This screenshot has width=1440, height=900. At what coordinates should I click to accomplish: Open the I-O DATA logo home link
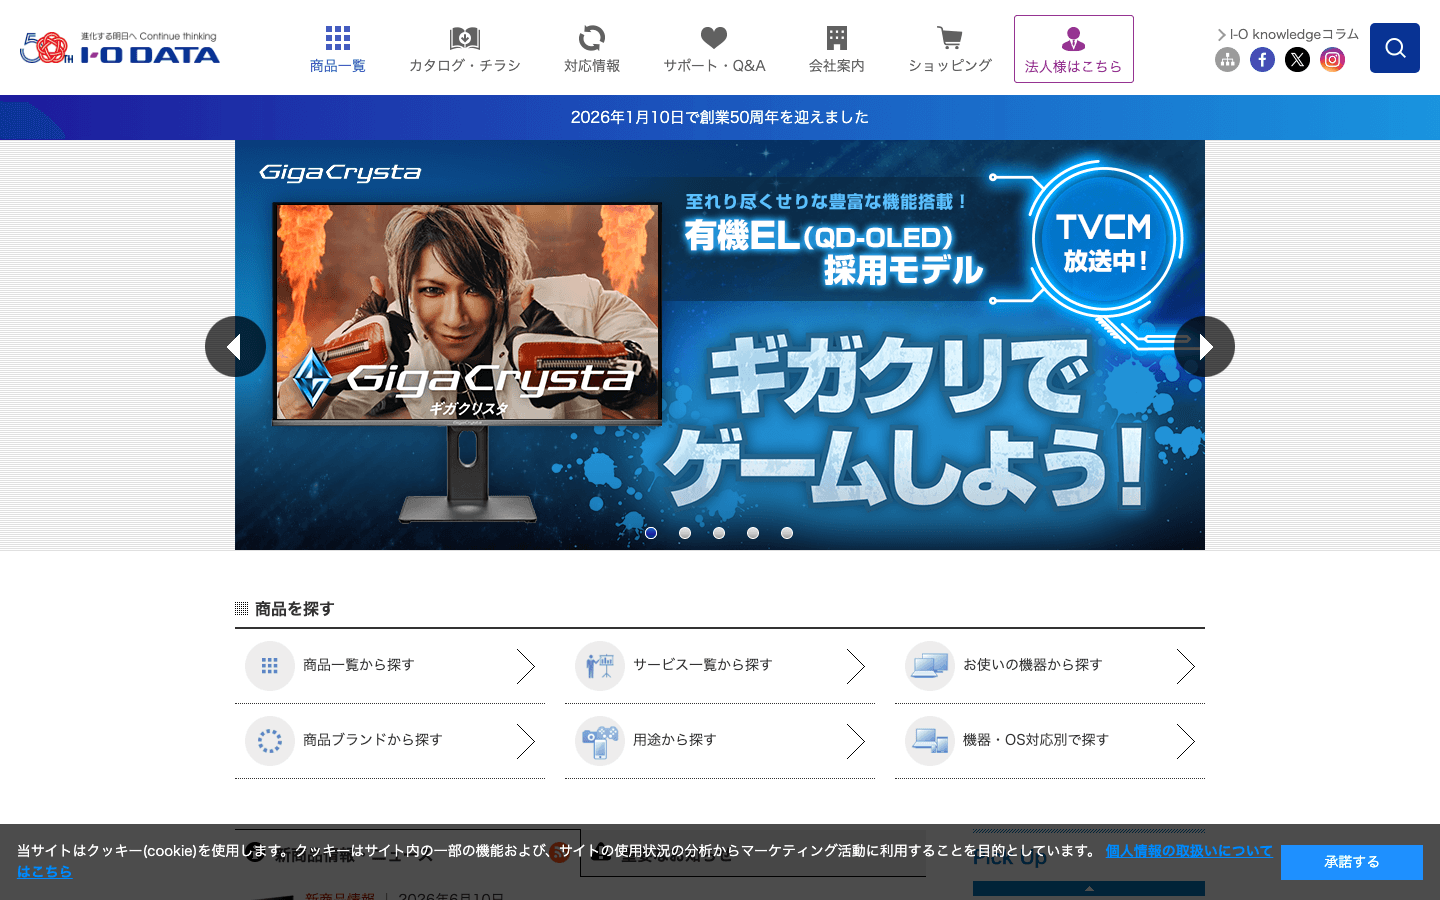(x=120, y=47)
